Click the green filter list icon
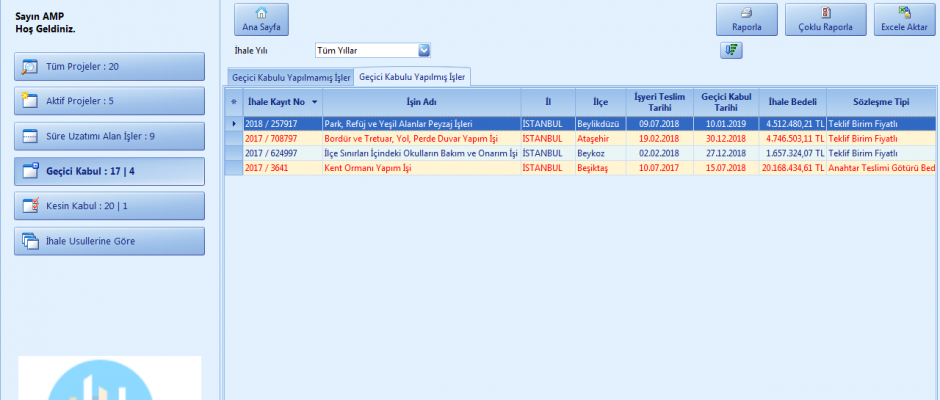This screenshot has width=940, height=400. point(730,50)
